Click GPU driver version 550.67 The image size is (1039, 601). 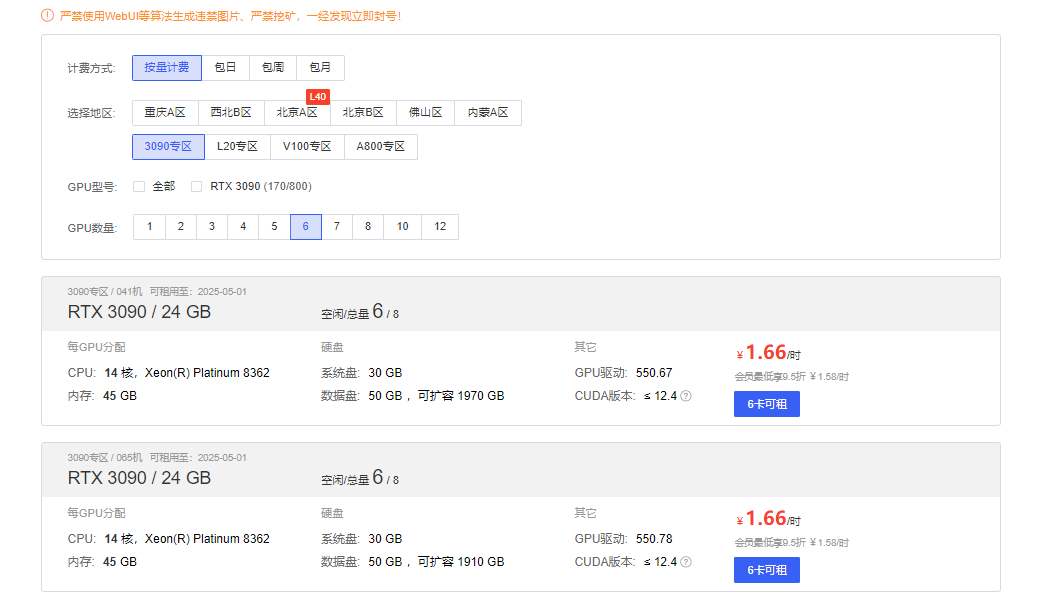pyautogui.click(x=654, y=373)
